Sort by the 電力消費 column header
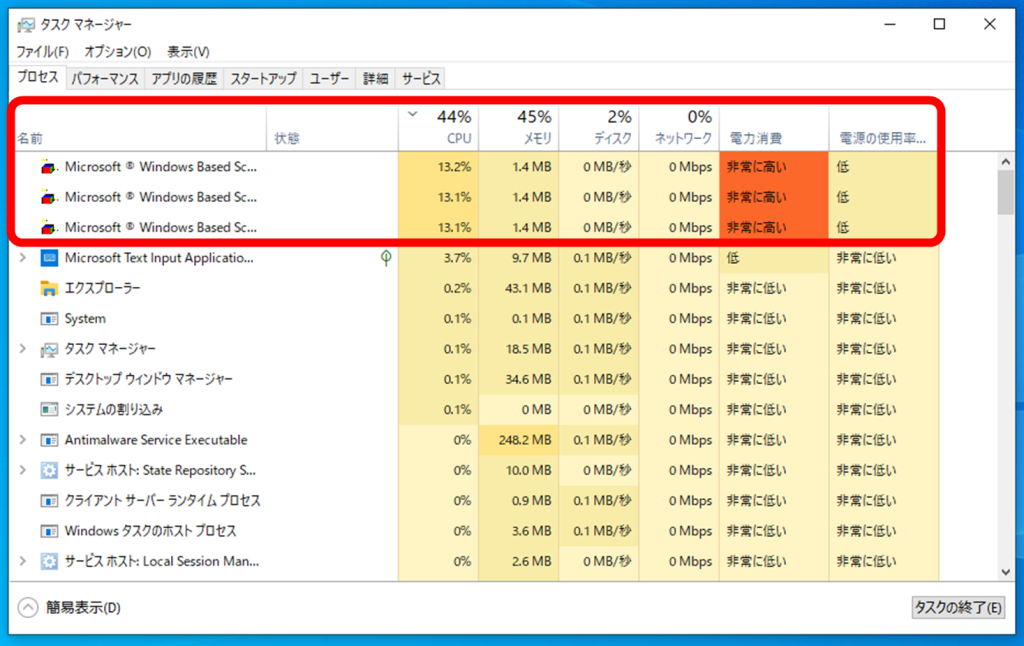This screenshot has width=1024, height=646. click(774, 128)
